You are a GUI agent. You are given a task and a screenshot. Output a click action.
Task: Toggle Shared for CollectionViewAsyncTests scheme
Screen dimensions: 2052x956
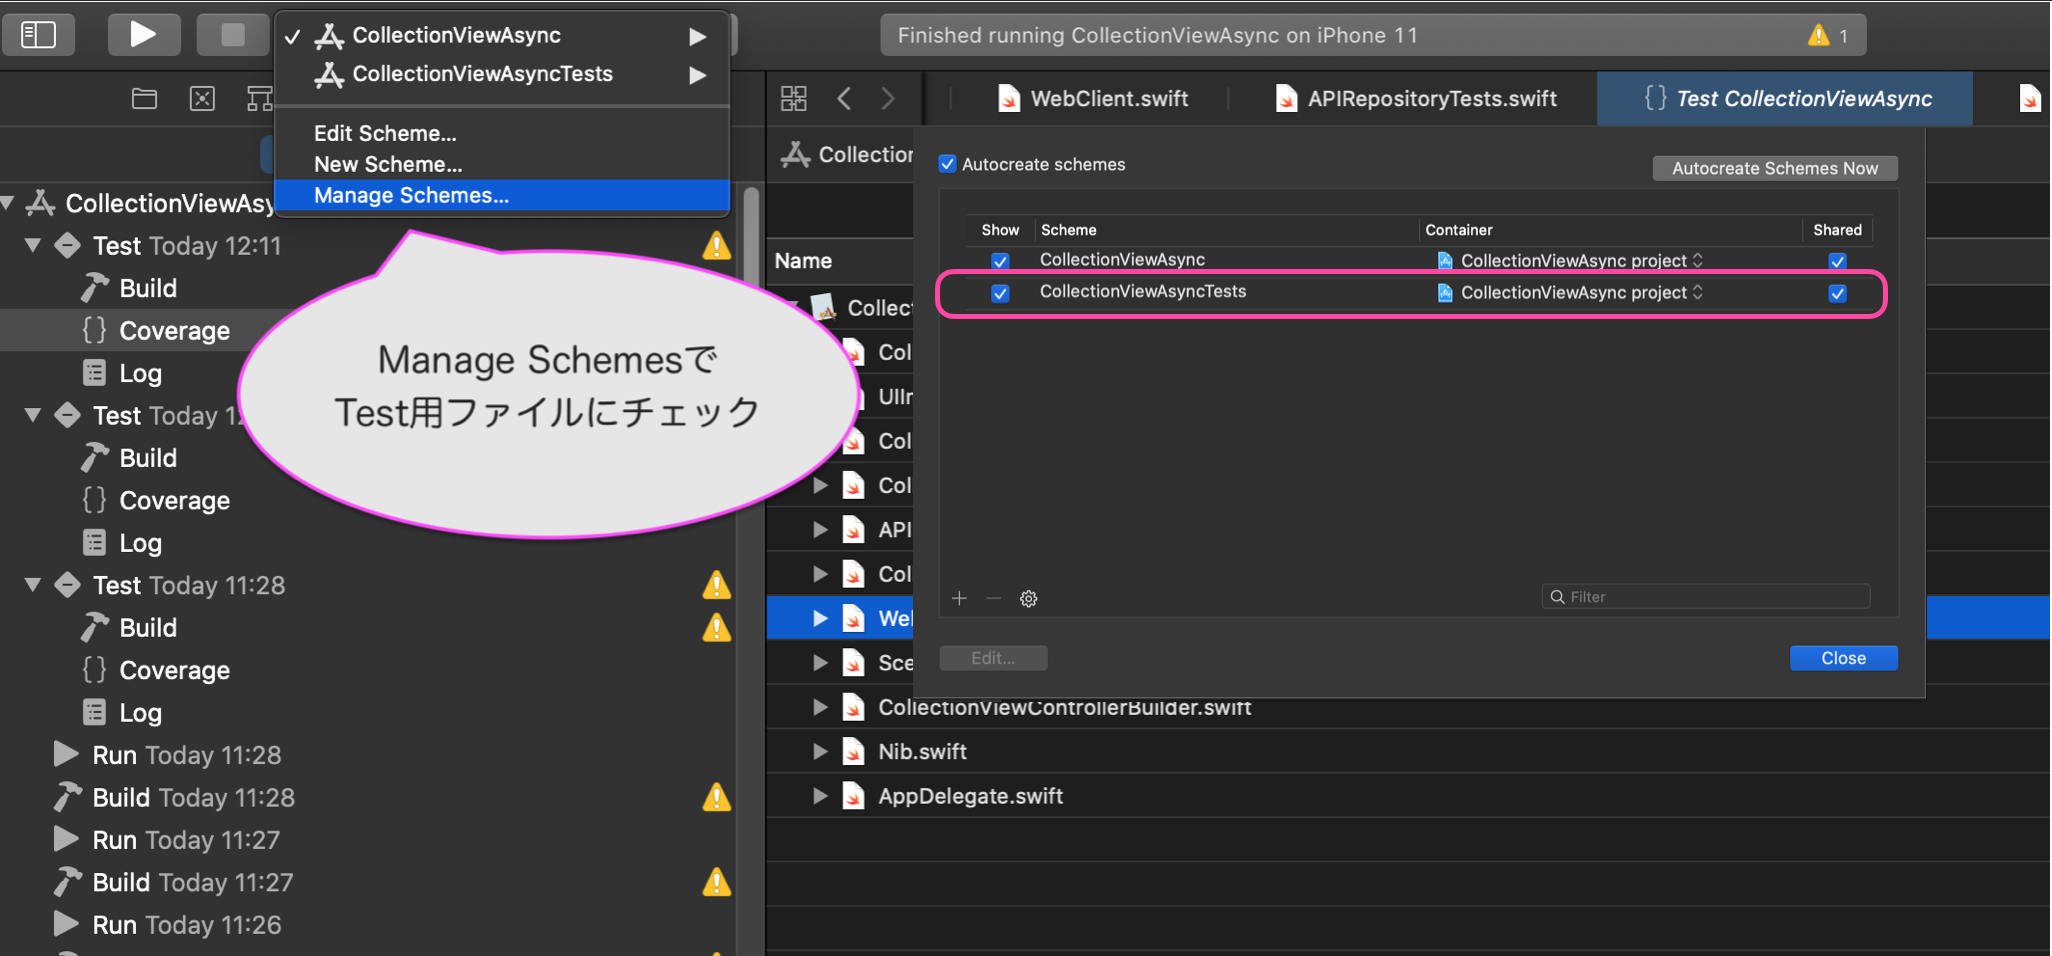tap(1838, 293)
